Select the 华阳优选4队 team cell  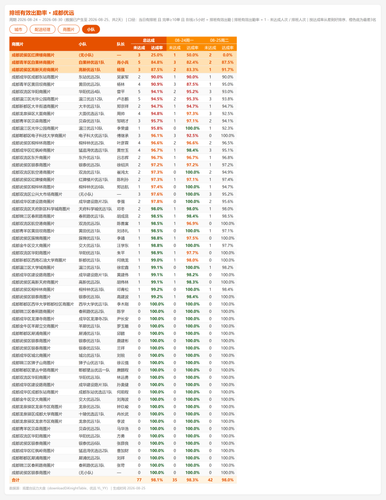click(89, 92)
